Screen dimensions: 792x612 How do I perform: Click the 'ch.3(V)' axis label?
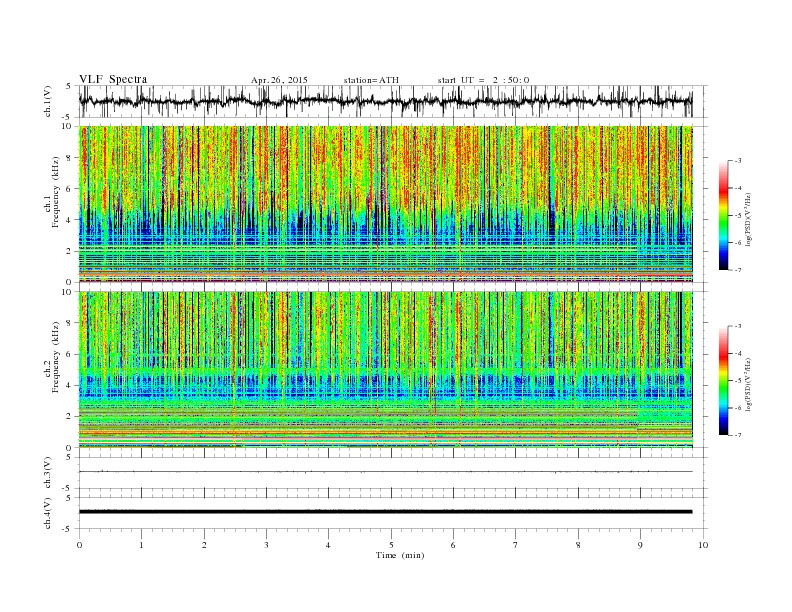click(48, 473)
